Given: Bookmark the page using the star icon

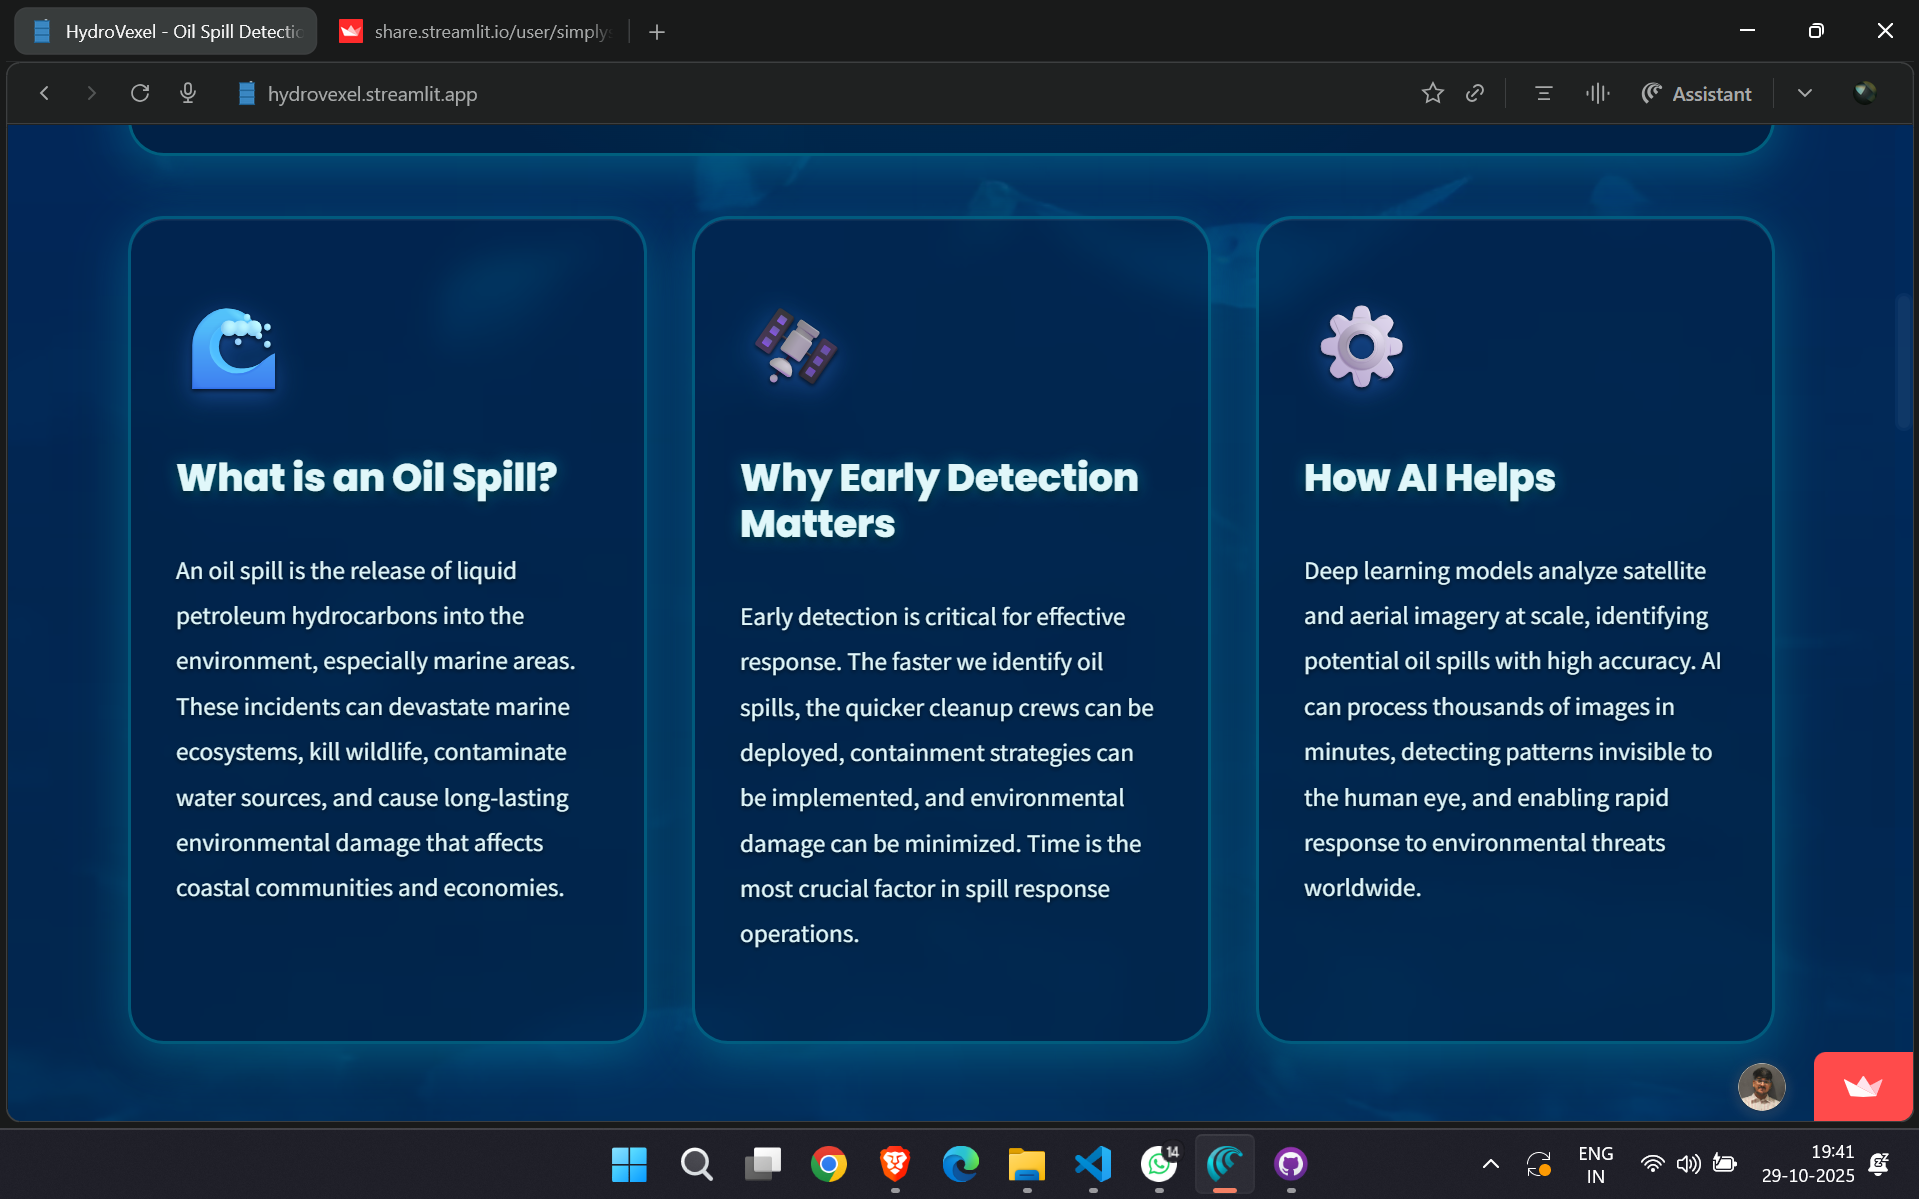Looking at the screenshot, I should tap(1432, 93).
